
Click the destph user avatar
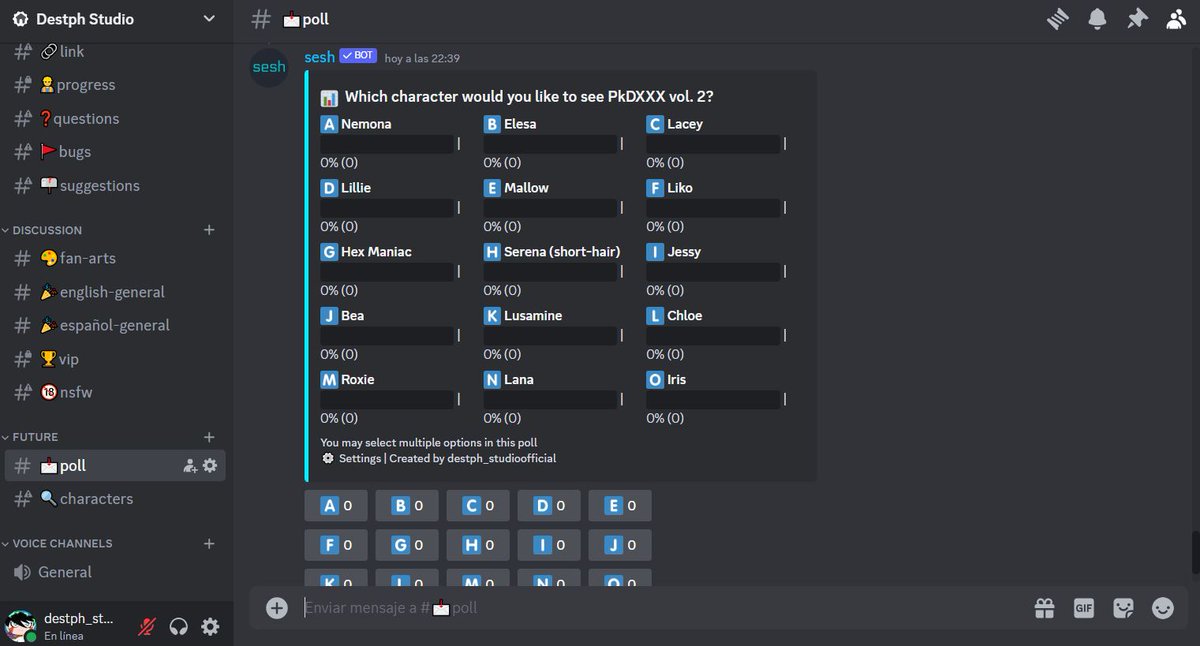point(21,626)
